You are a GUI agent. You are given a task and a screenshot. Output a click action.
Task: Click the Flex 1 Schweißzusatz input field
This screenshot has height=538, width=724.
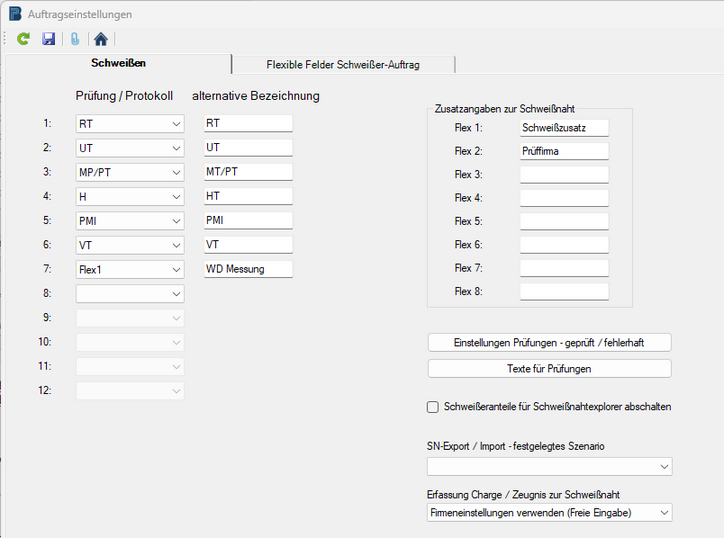[564, 128]
